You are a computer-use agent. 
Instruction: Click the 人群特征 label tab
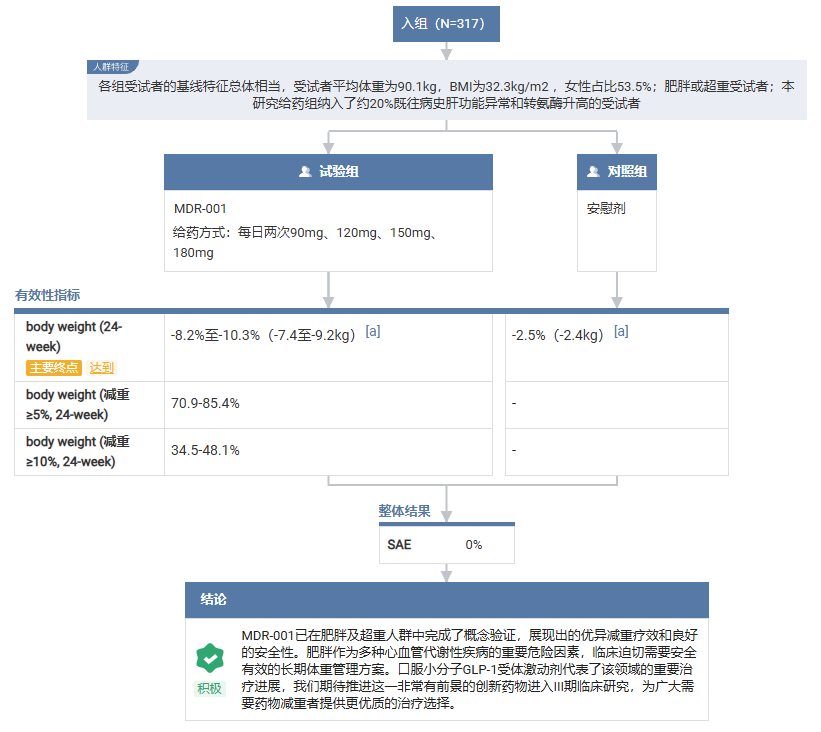(x=112, y=66)
